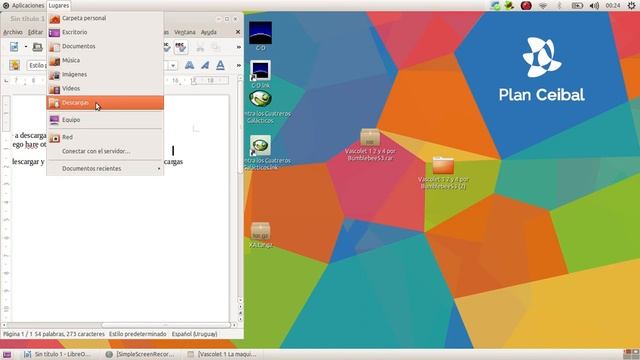Expand the standard toolbar overflow chevron

239,47
